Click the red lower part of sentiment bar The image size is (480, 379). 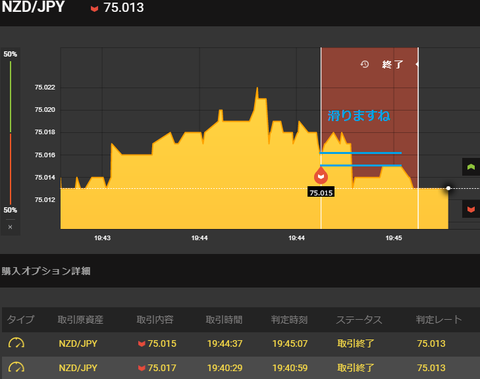(x=10, y=169)
